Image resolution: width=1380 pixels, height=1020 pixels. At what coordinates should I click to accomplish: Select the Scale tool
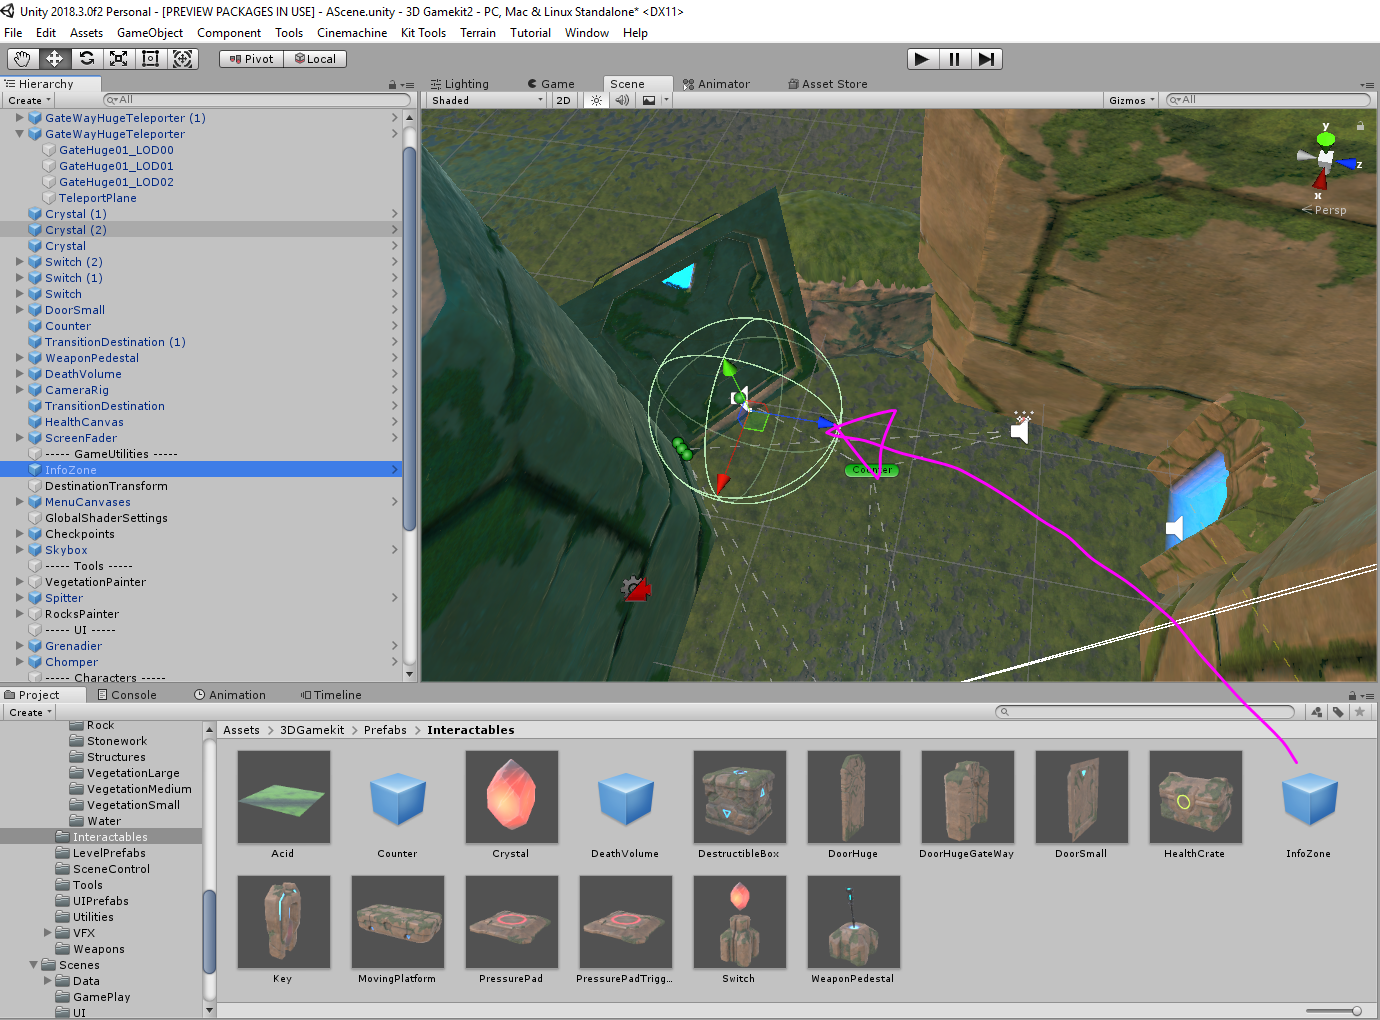pyautogui.click(x=118, y=59)
